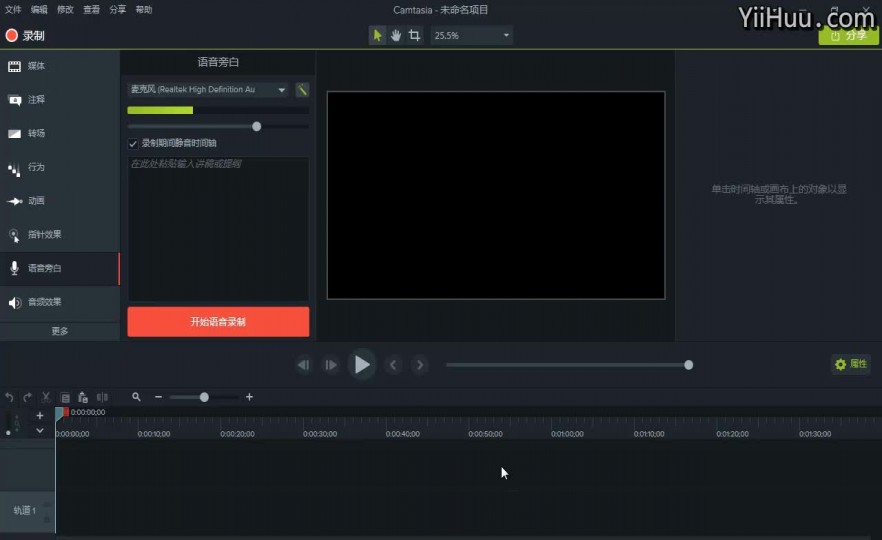Adjust the microphone input volume slider
Screen dimensions: 882x540
coord(256,127)
